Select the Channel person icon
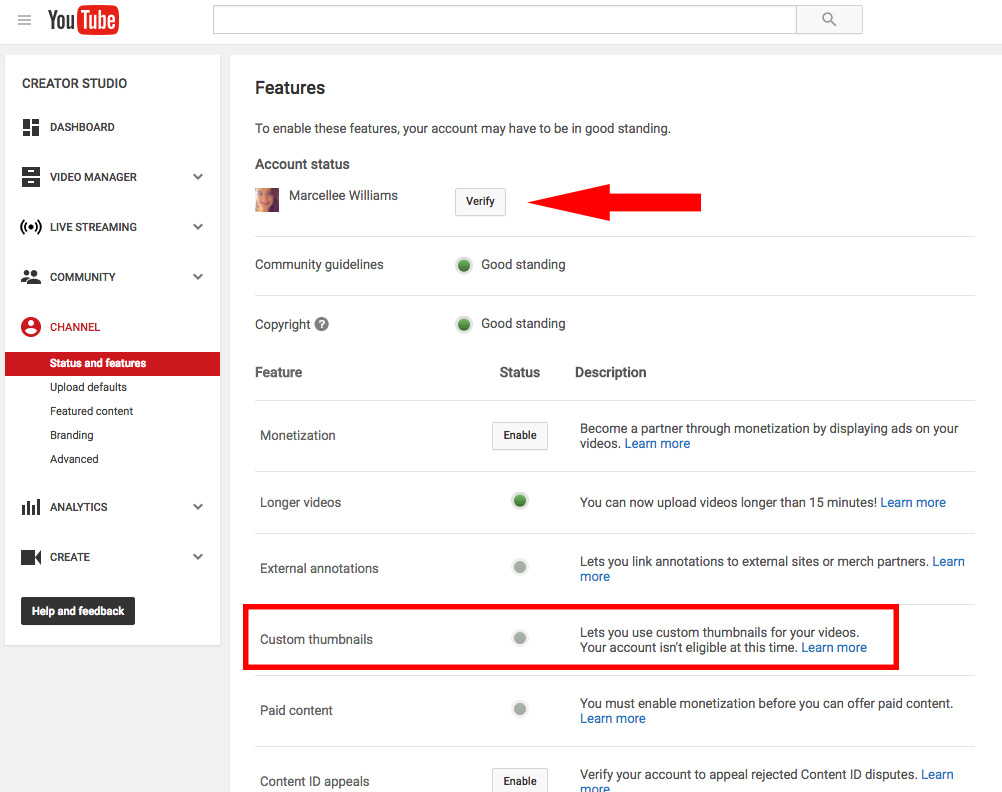The height and width of the screenshot is (792, 1002). [31, 327]
